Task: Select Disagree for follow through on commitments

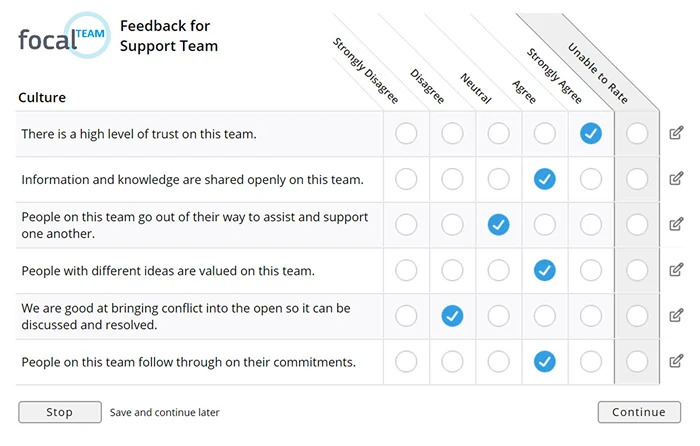Action: pos(452,361)
